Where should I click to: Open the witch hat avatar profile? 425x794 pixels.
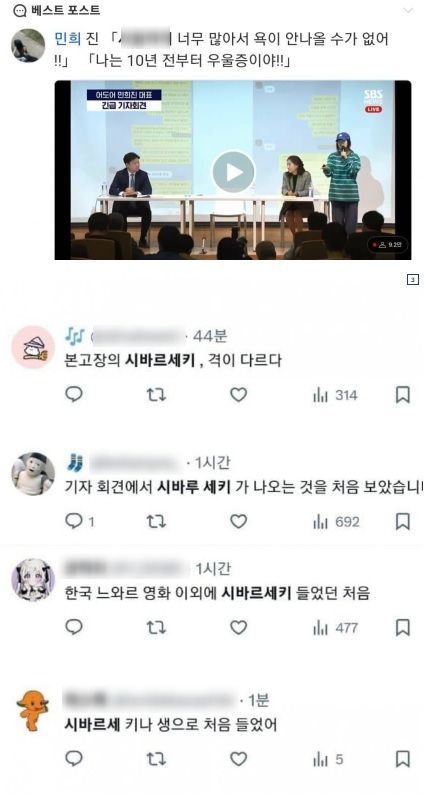(x=33, y=347)
